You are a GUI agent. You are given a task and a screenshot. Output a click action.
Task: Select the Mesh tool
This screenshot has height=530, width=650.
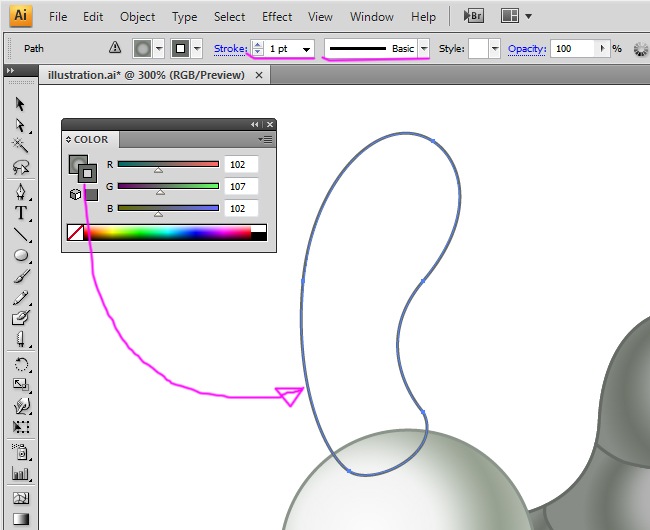[x=21, y=498]
